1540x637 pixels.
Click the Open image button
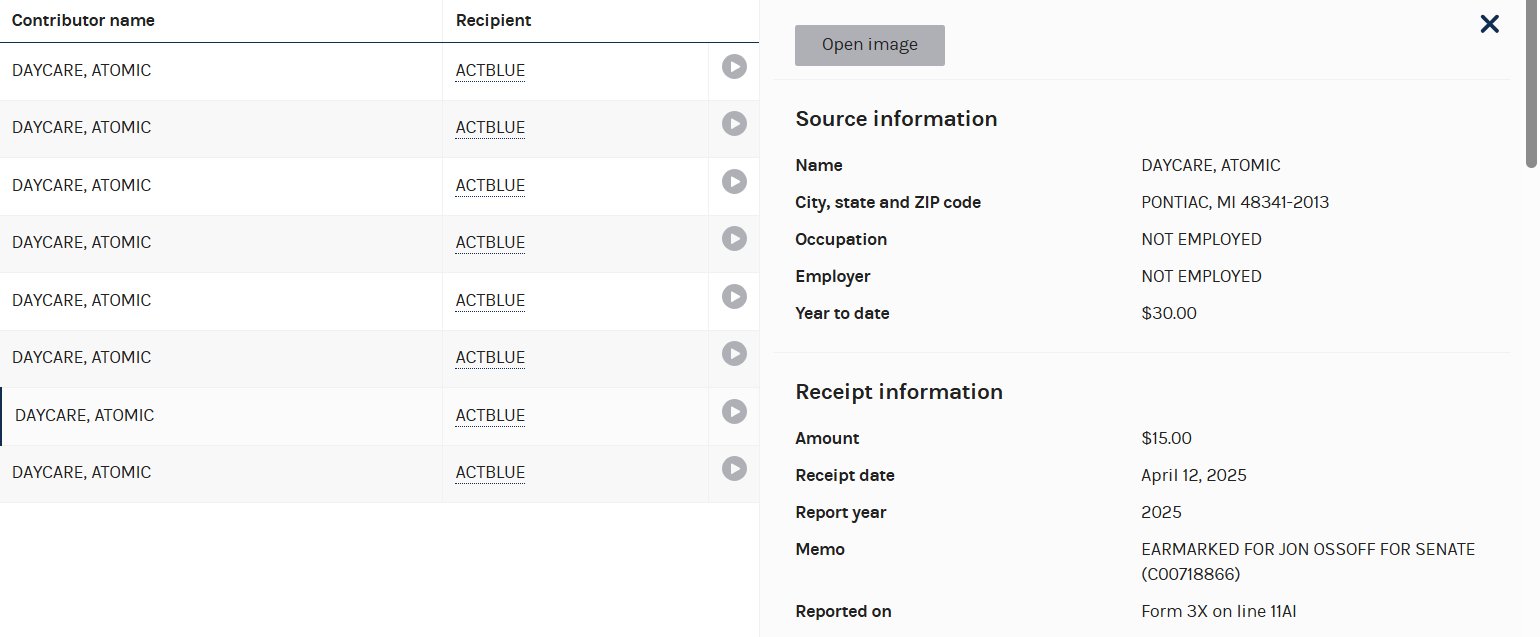869,45
